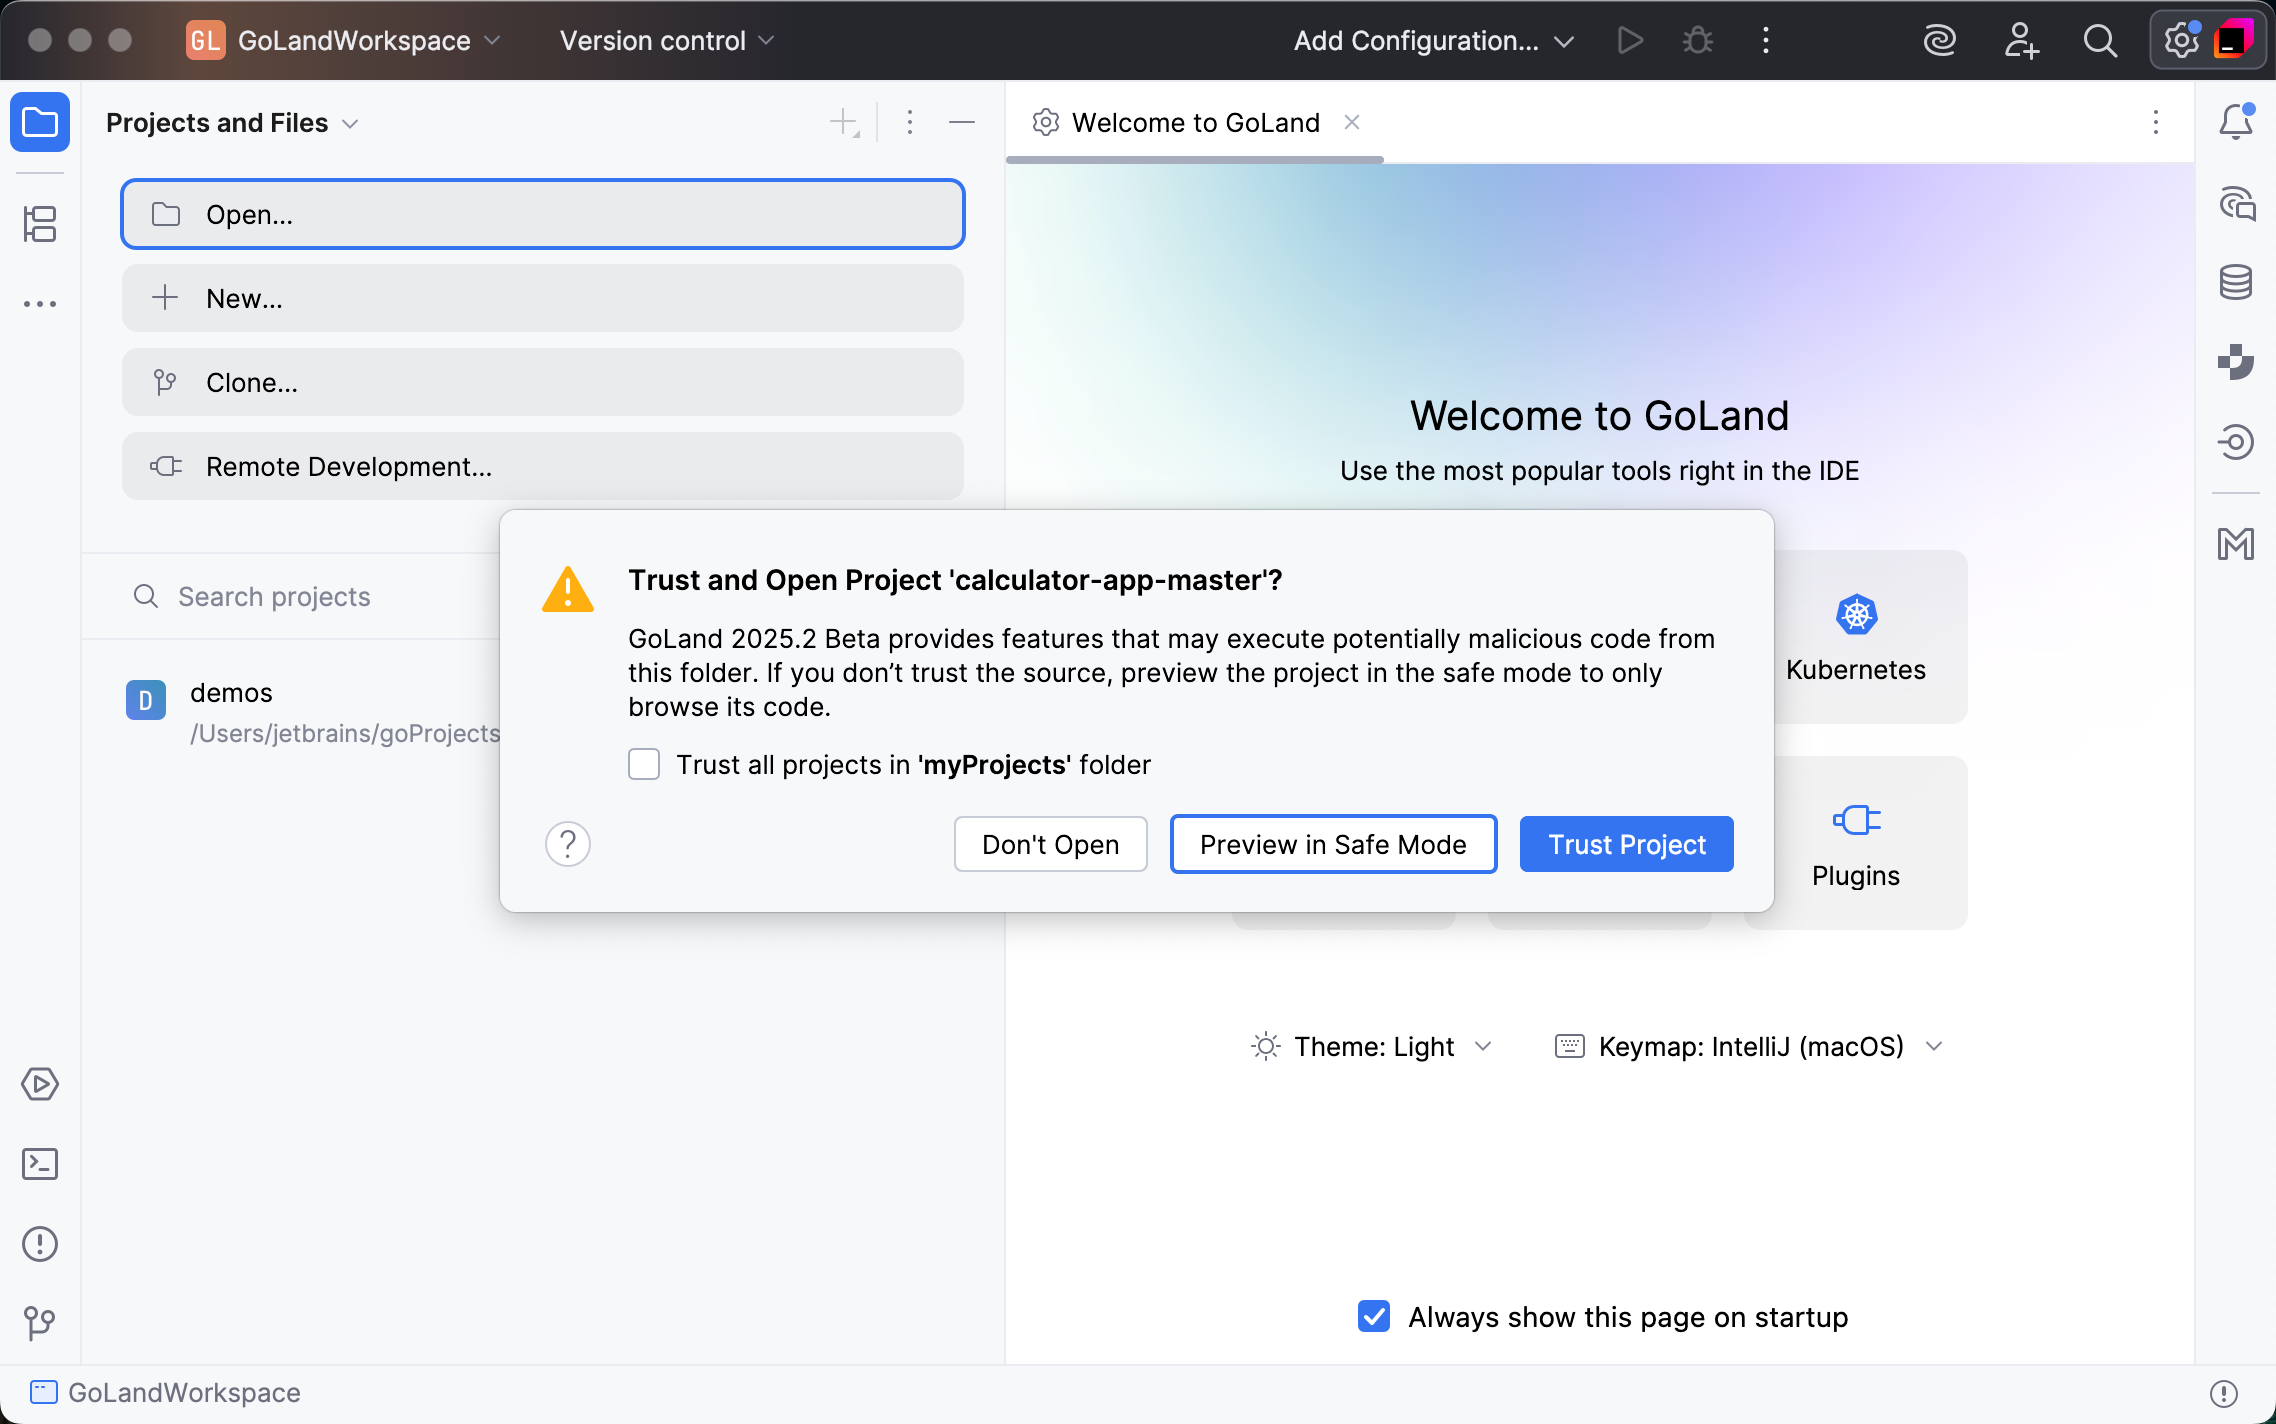Open the Notifications panel
Screen dimensions: 2276x1424
[2236, 121]
